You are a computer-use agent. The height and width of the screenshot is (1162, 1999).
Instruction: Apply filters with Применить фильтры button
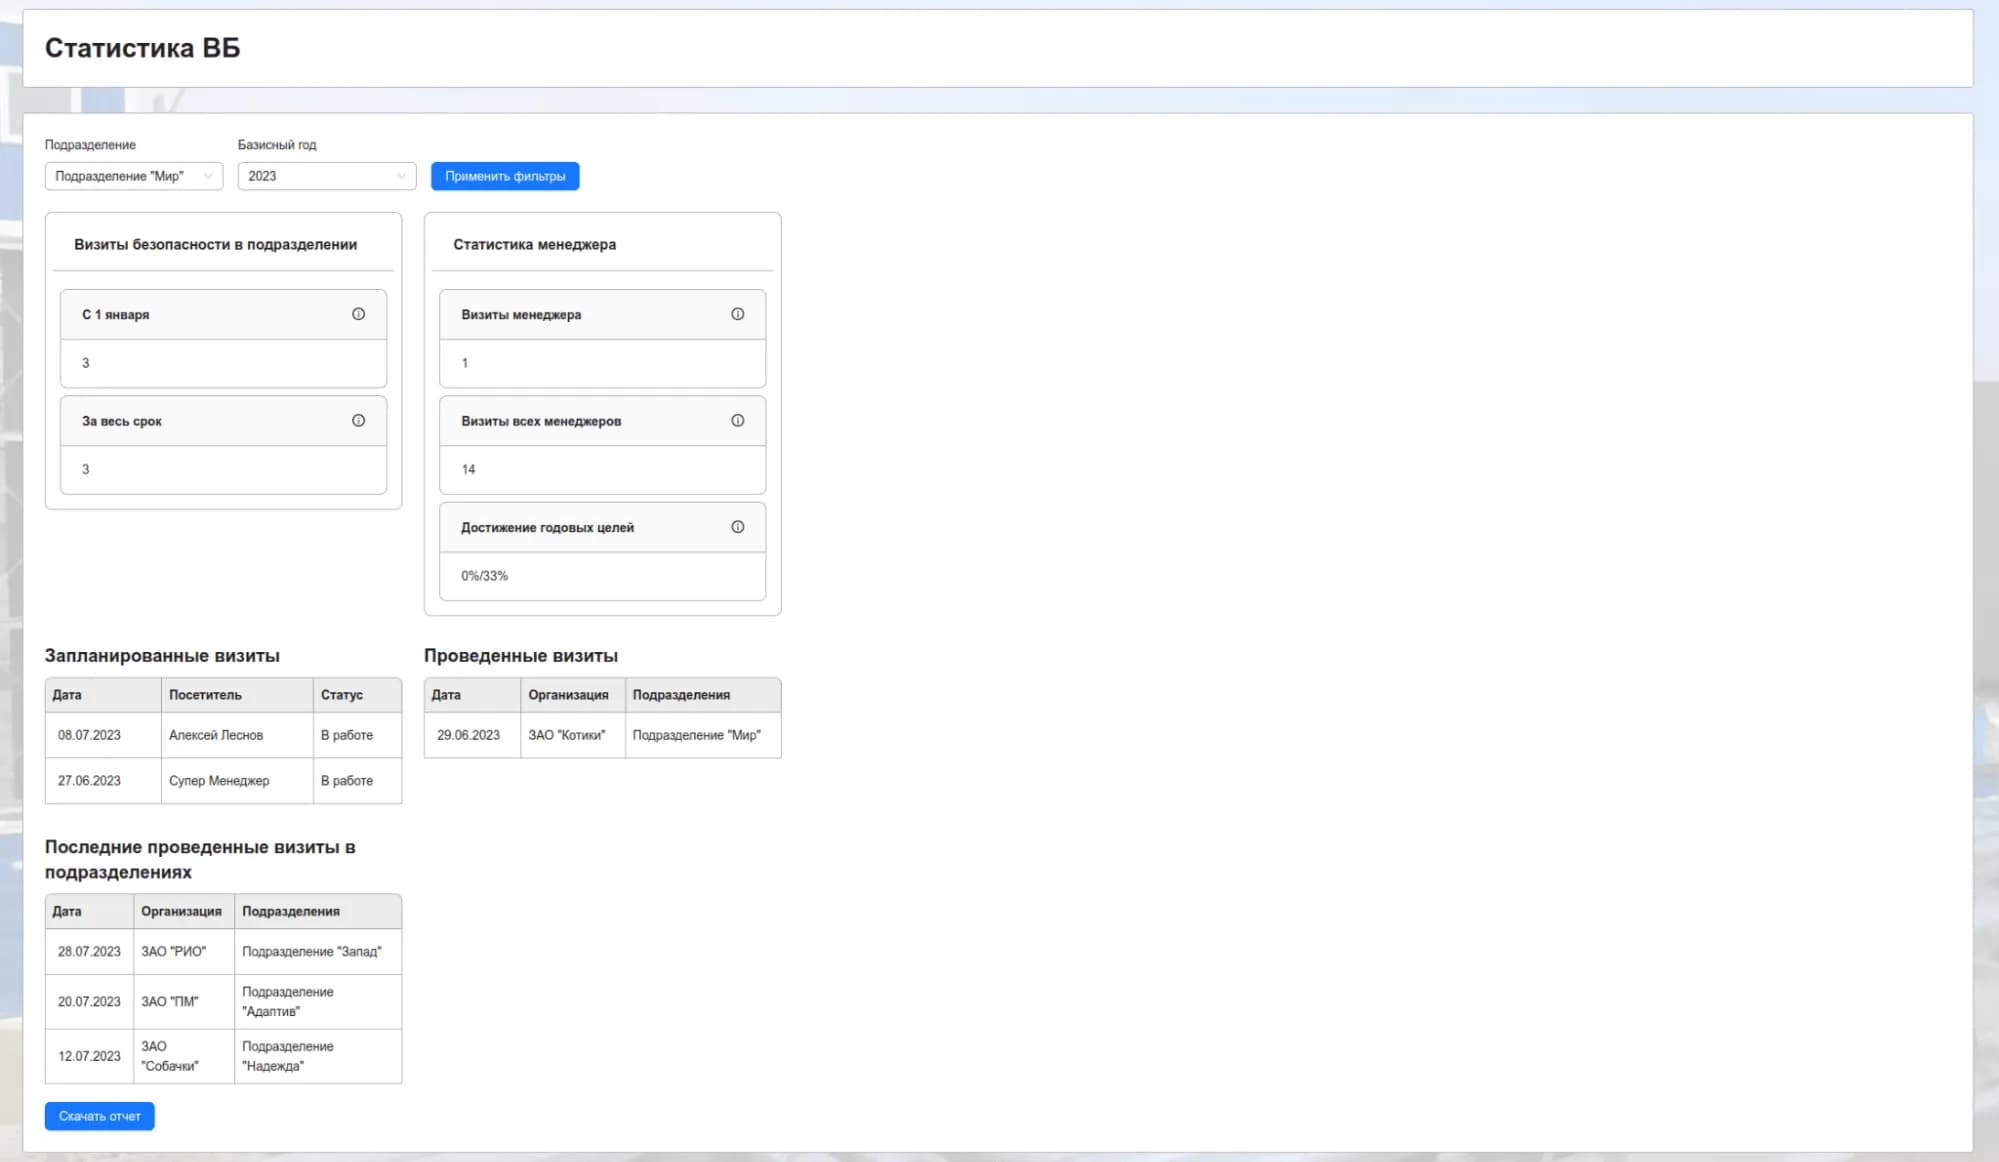(505, 176)
